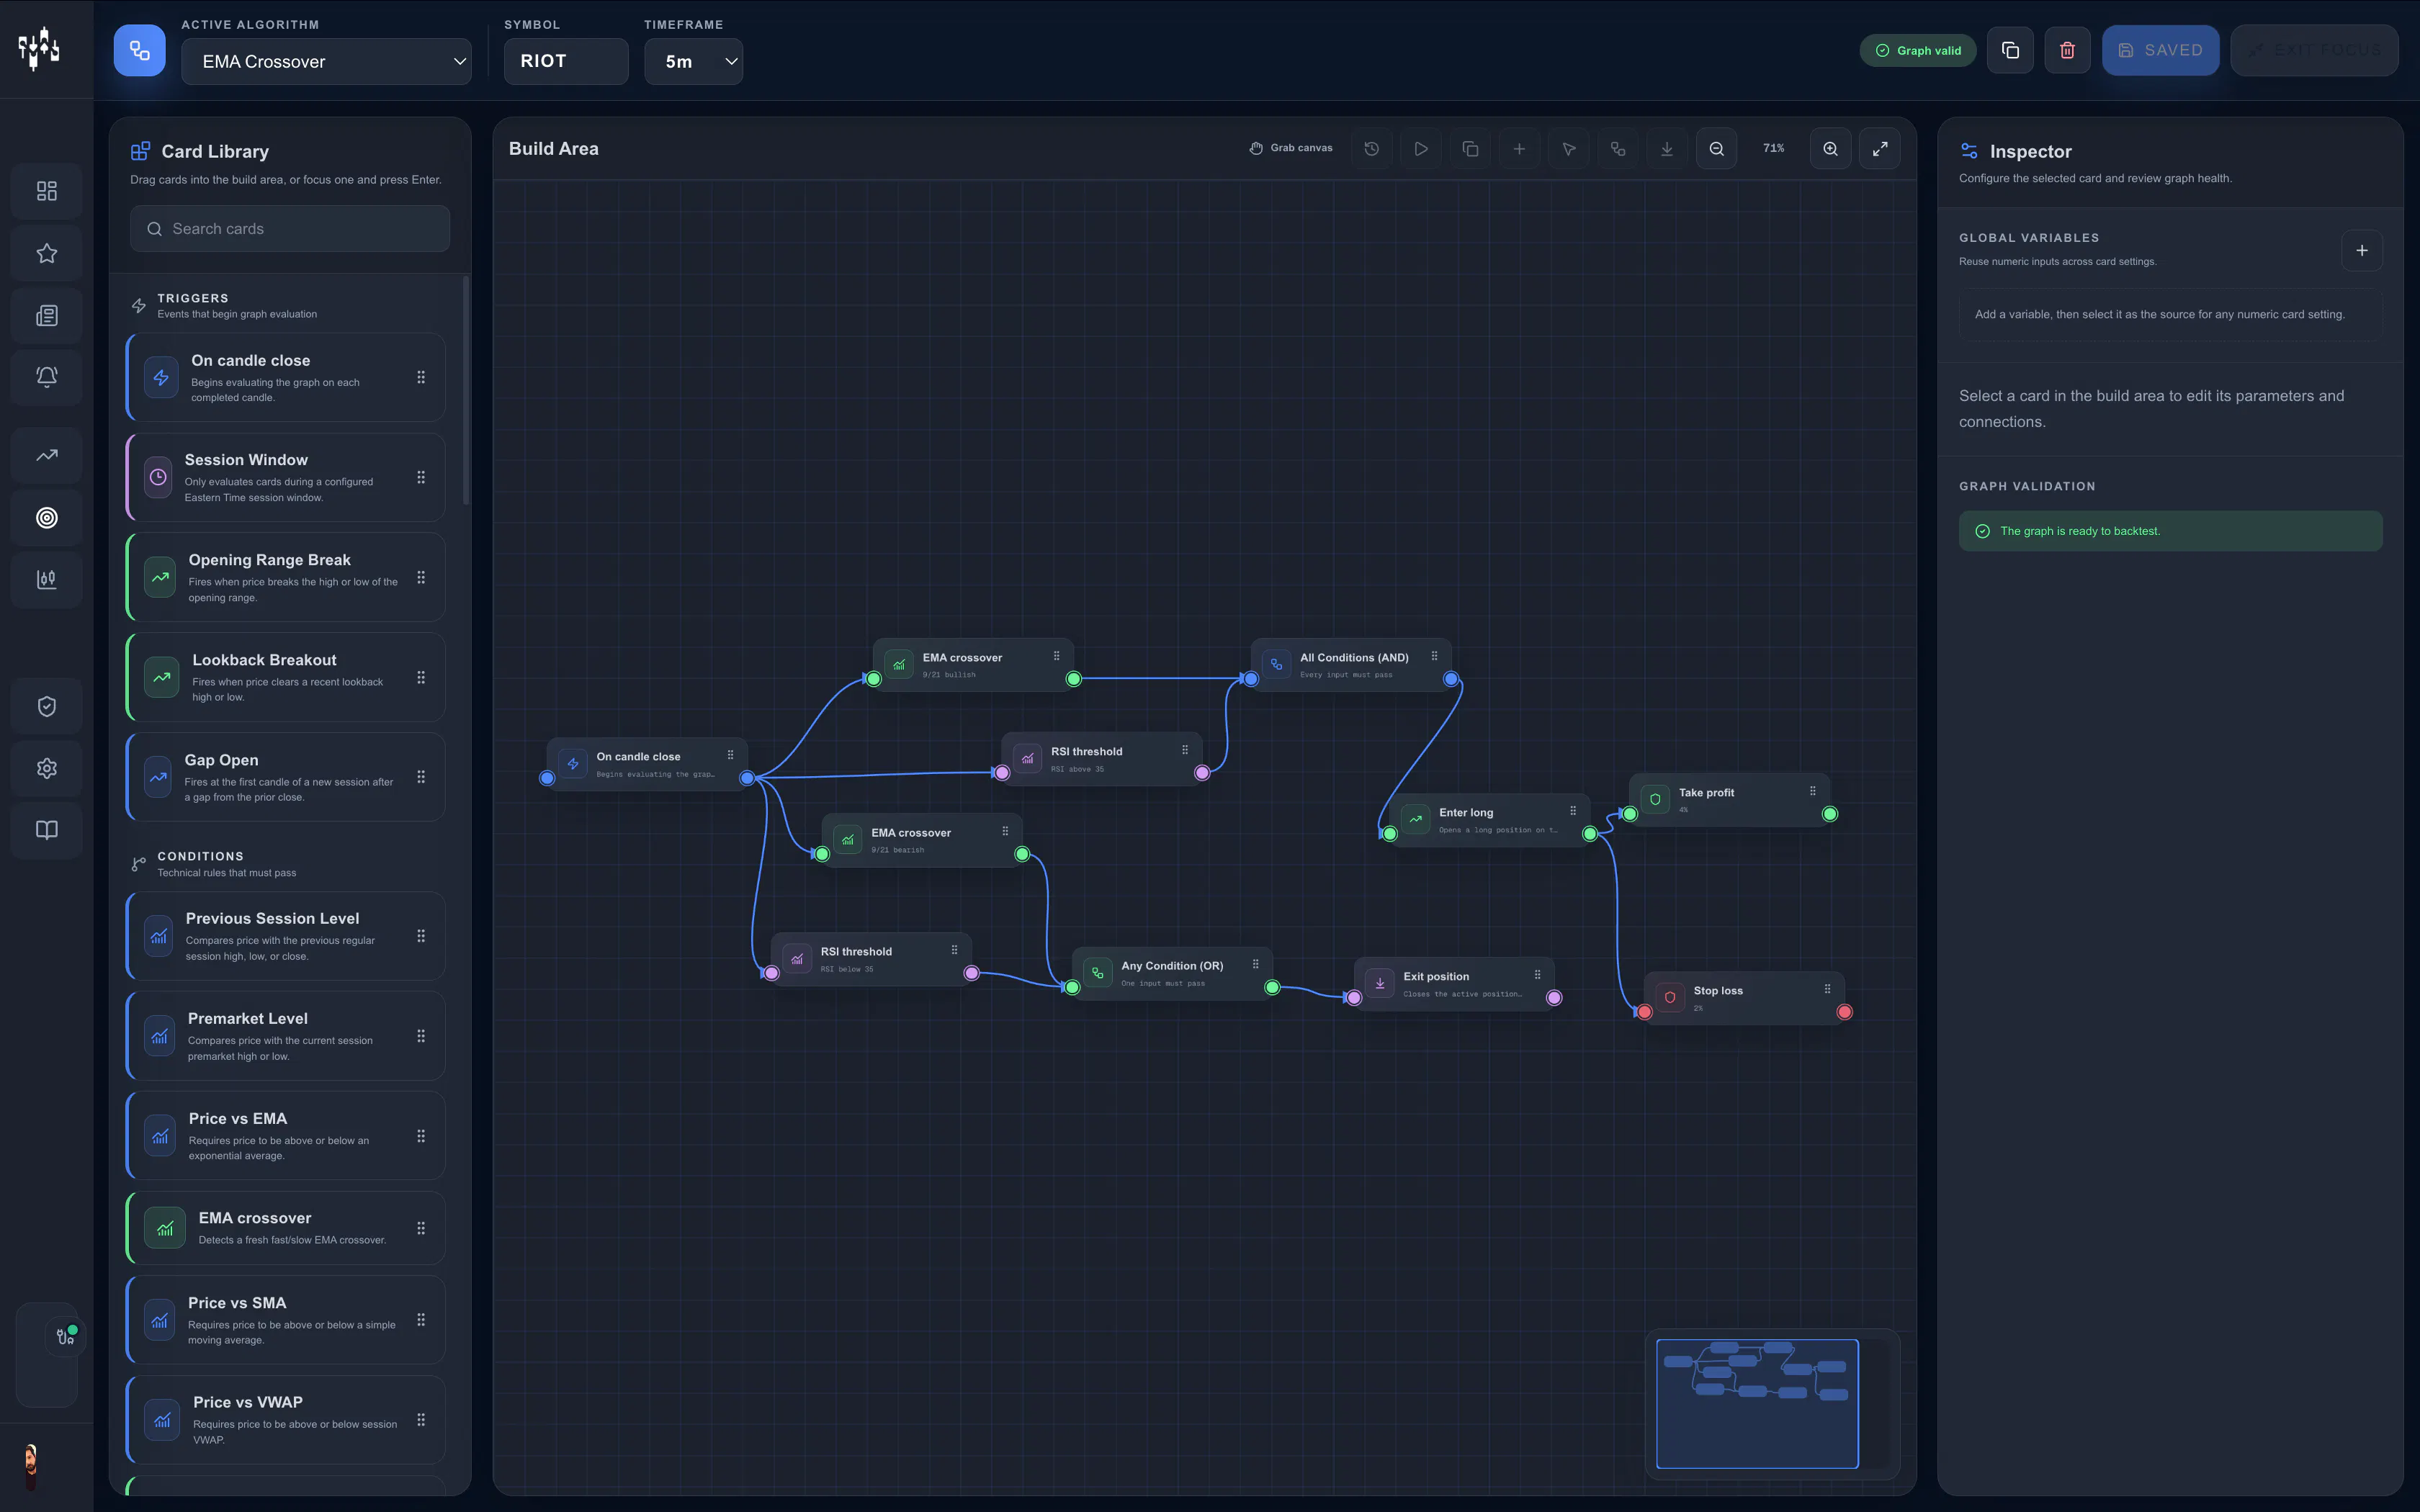Click the blue algorithm graph icon button
This screenshot has width=2420, height=1512.
(139, 51)
